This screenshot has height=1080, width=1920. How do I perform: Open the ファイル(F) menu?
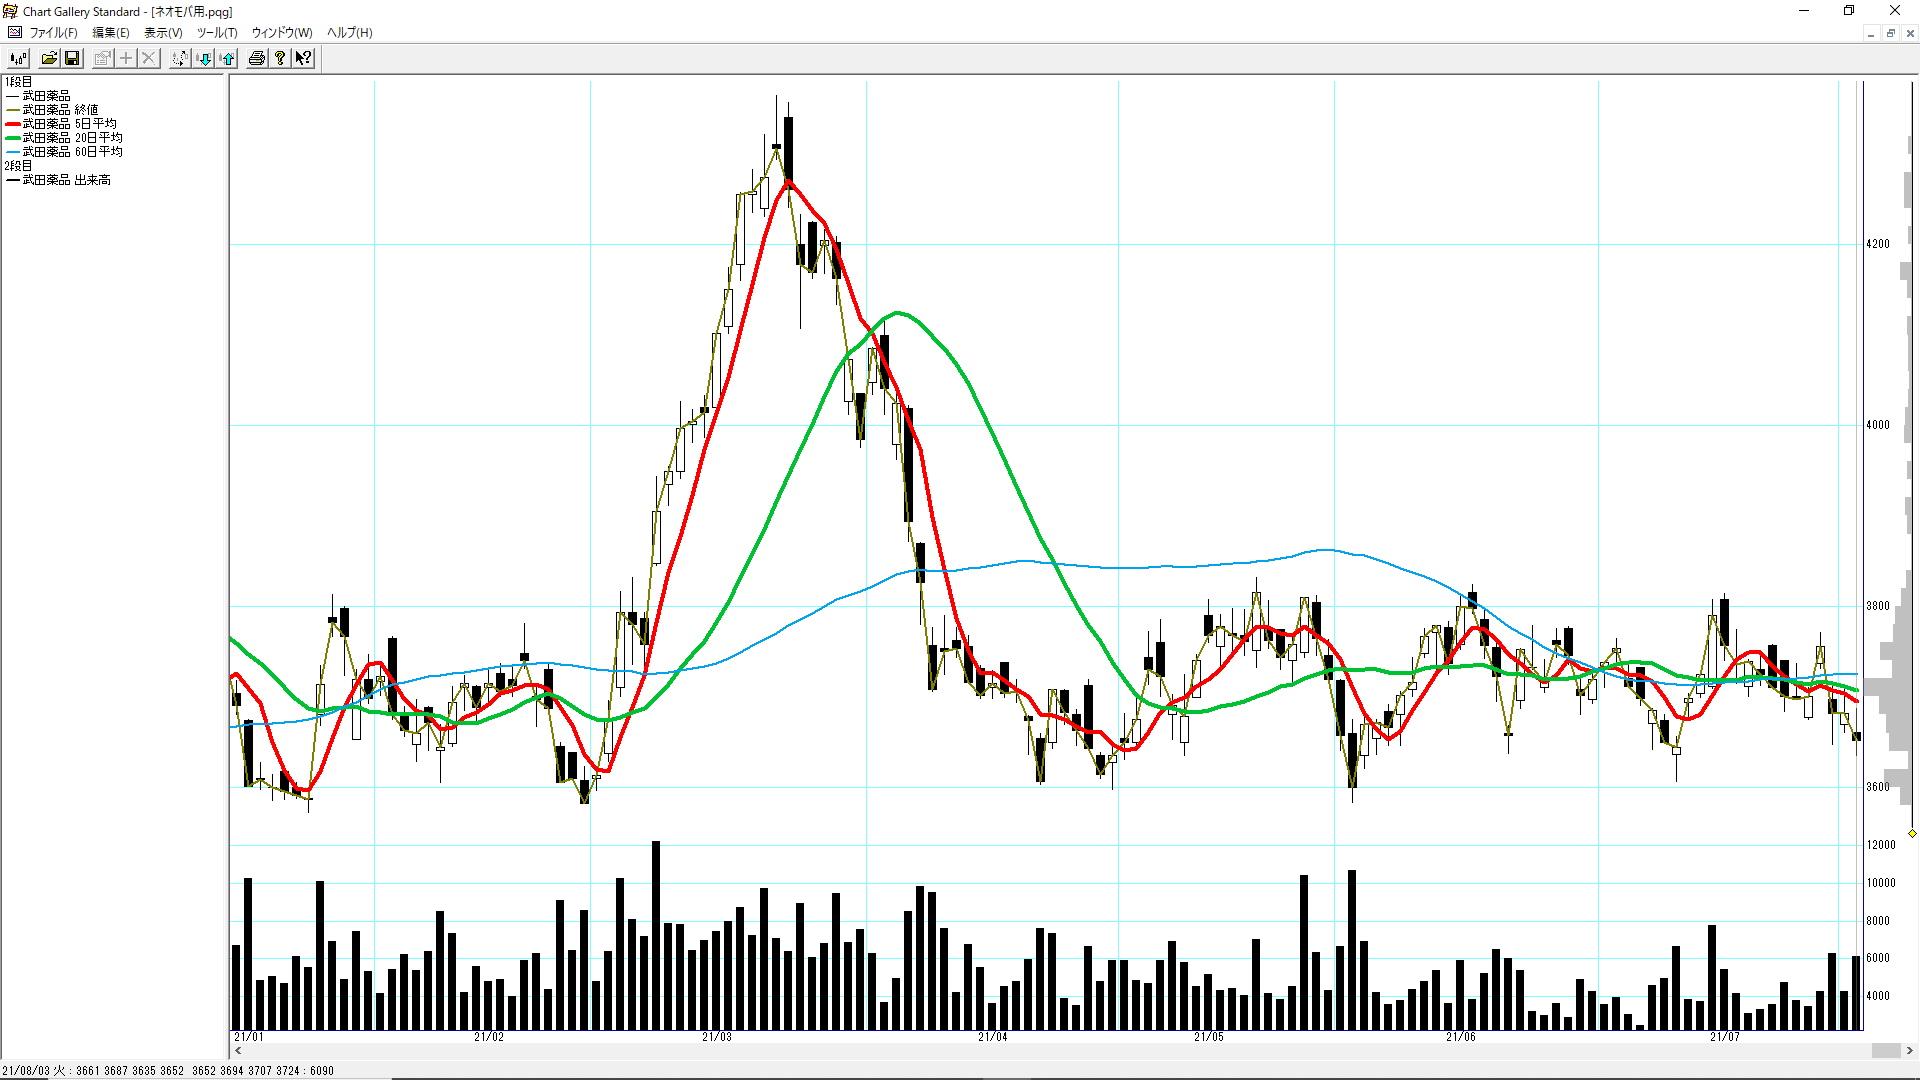[x=53, y=32]
